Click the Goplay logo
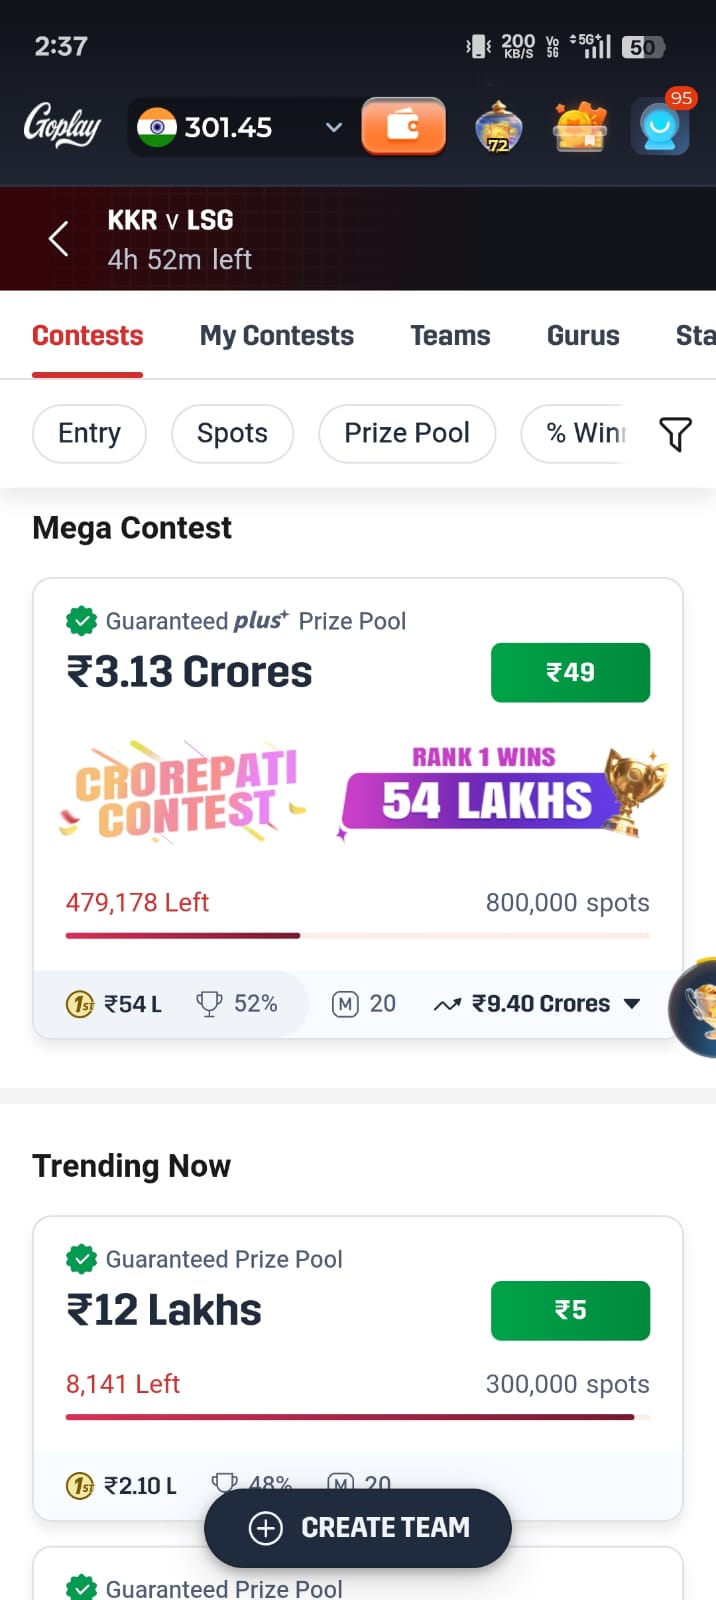 [62, 127]
